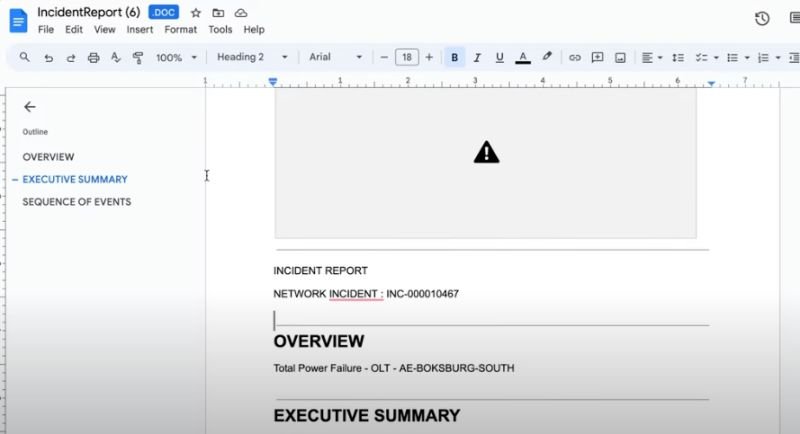
Task: Click the OVERVIEW heading in document
Action: pos(319,341)
